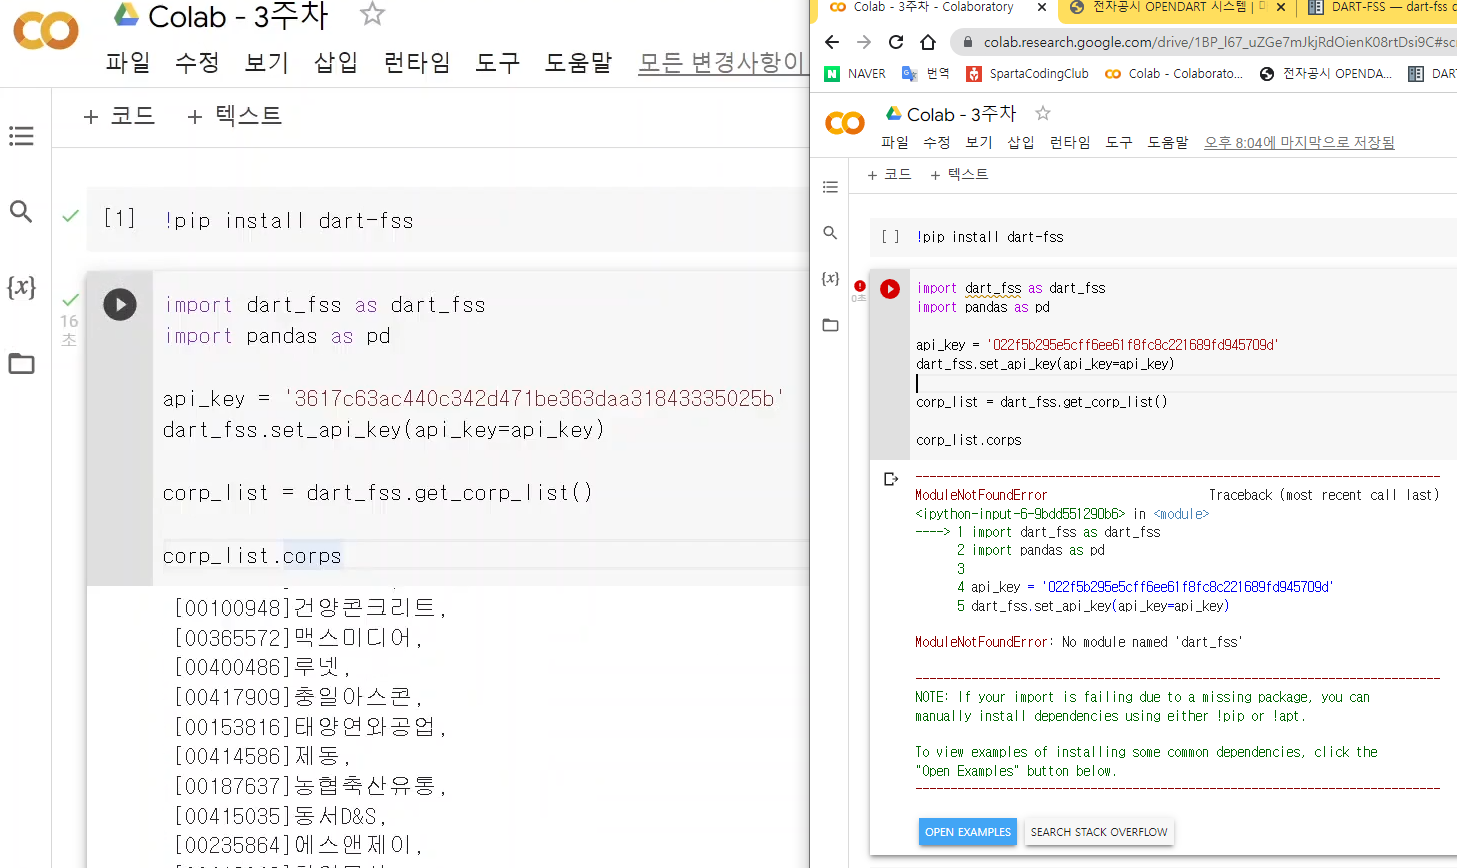Image resolution: width=1457 pixels, height=868 pixels.
Task: Close the Colab - 3주차 browser tab
Action: pyautogui.click(x=1041, y=7)
